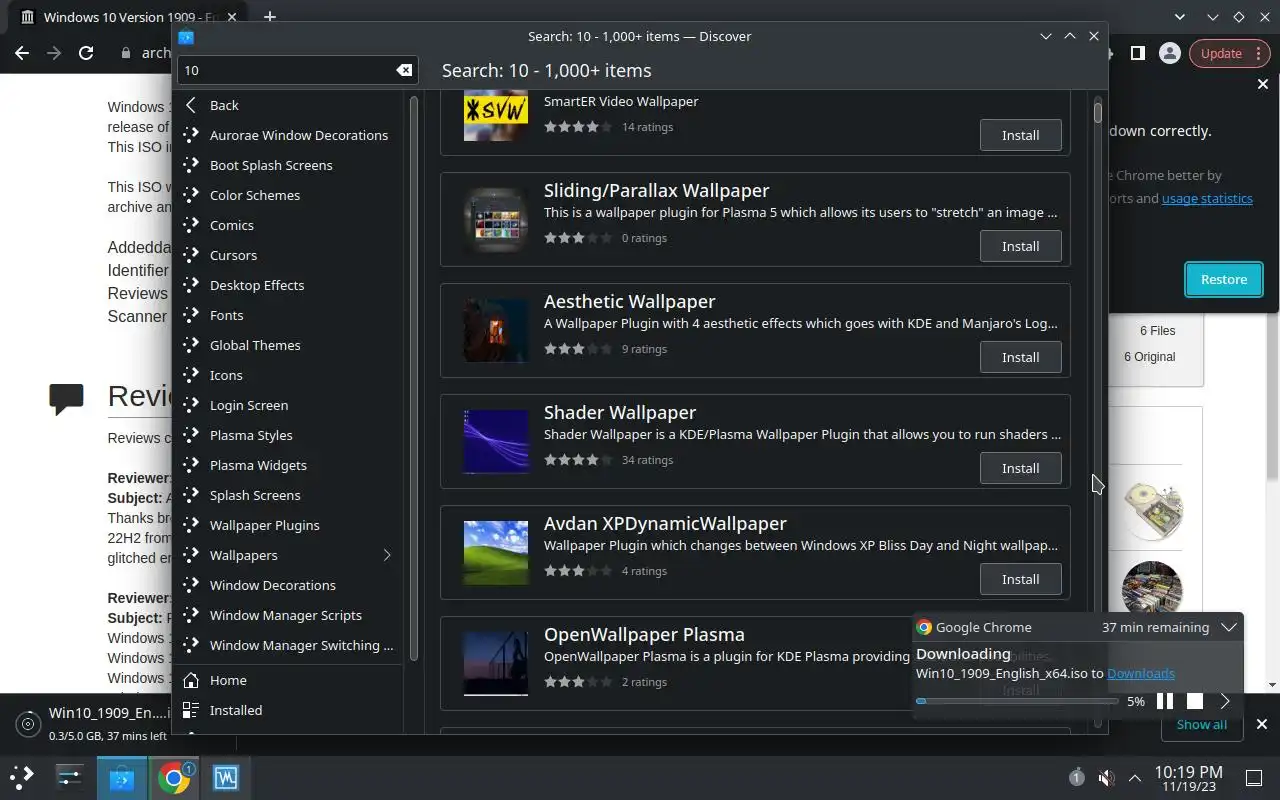The height and width of the screenshot is (800, 1280).
Task: Click the Plasma Widgets category icon
Action: [191, 465]
